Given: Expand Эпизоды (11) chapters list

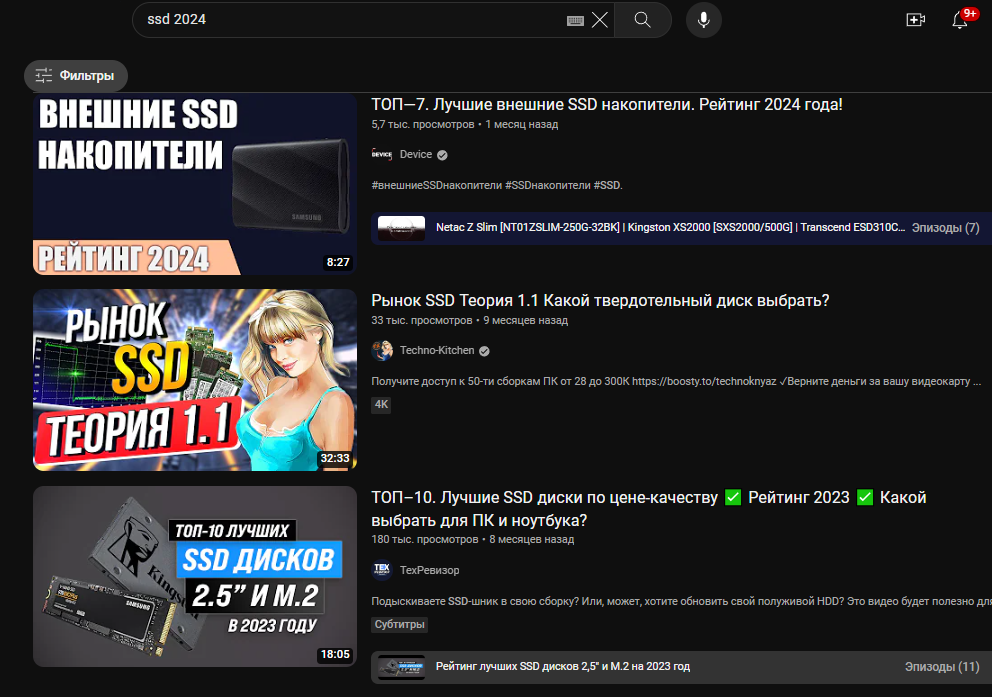Looking at the screenshot, I should click(x=941, y=667).
